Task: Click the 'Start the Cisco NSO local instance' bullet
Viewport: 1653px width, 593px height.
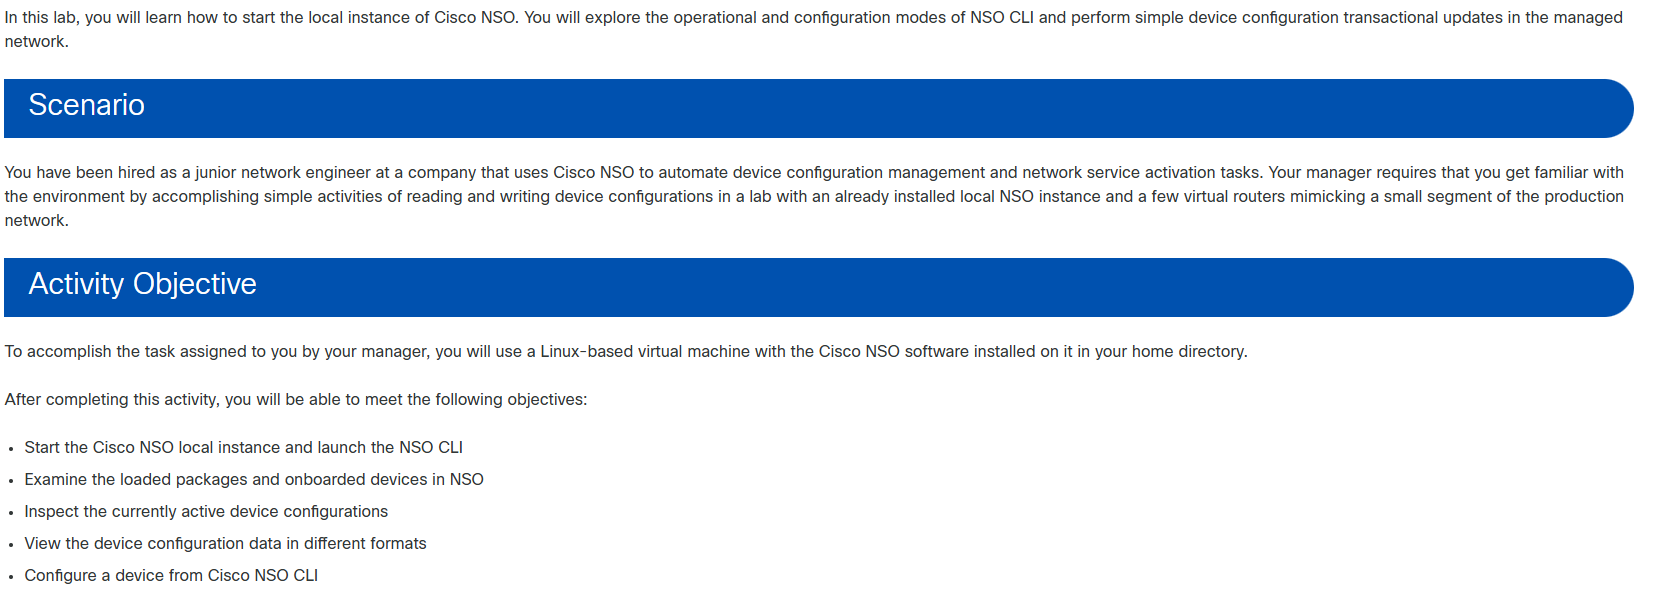Action: tap(243, 447)
